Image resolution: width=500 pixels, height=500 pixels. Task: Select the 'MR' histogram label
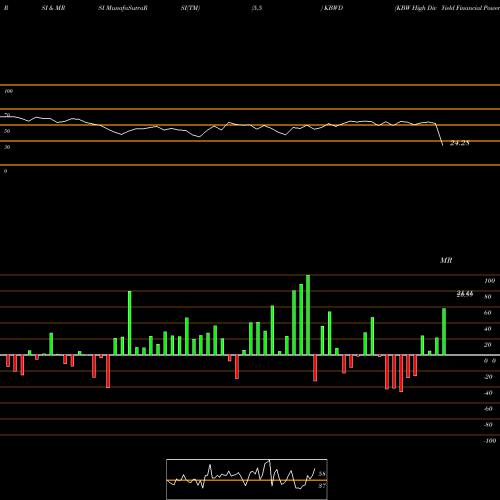[x=446, y=260]
